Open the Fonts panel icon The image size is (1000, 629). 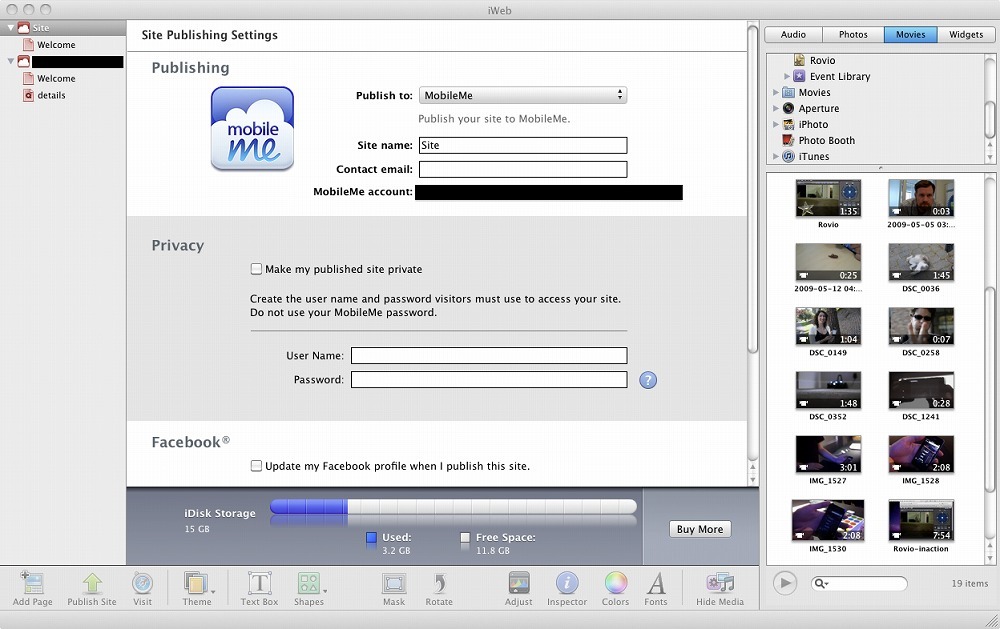656,582
